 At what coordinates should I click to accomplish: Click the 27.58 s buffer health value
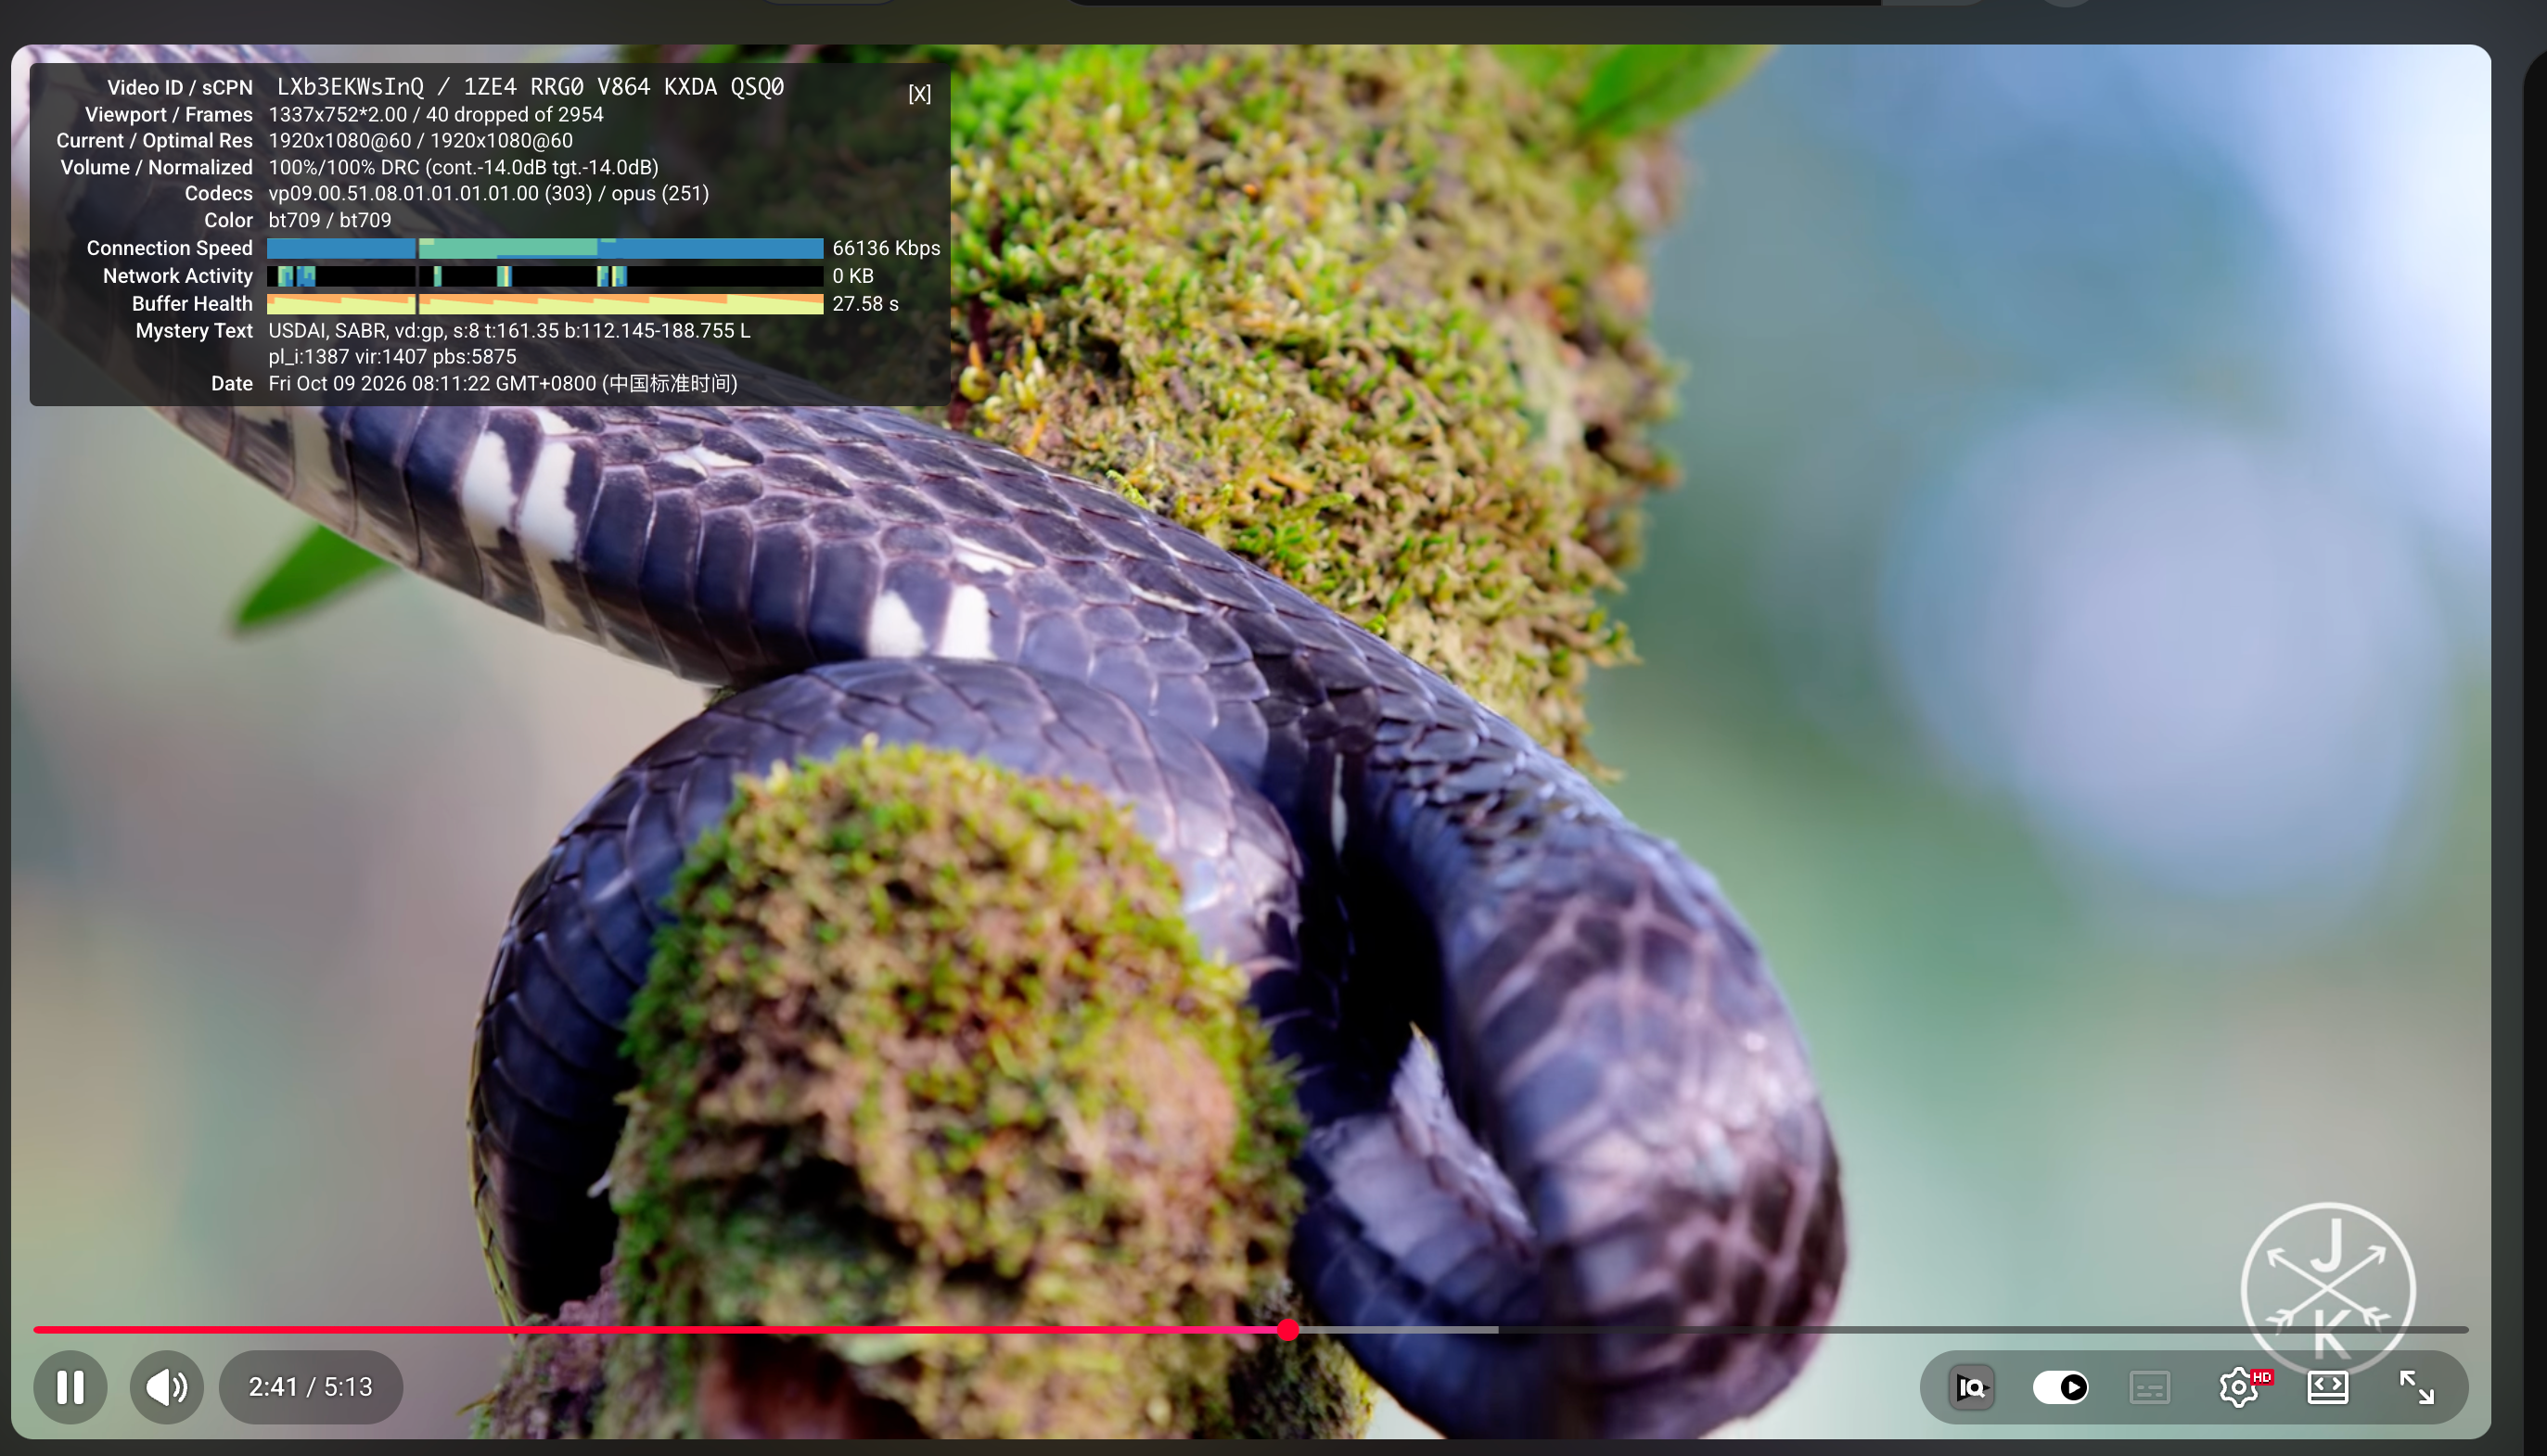(865, 303)
